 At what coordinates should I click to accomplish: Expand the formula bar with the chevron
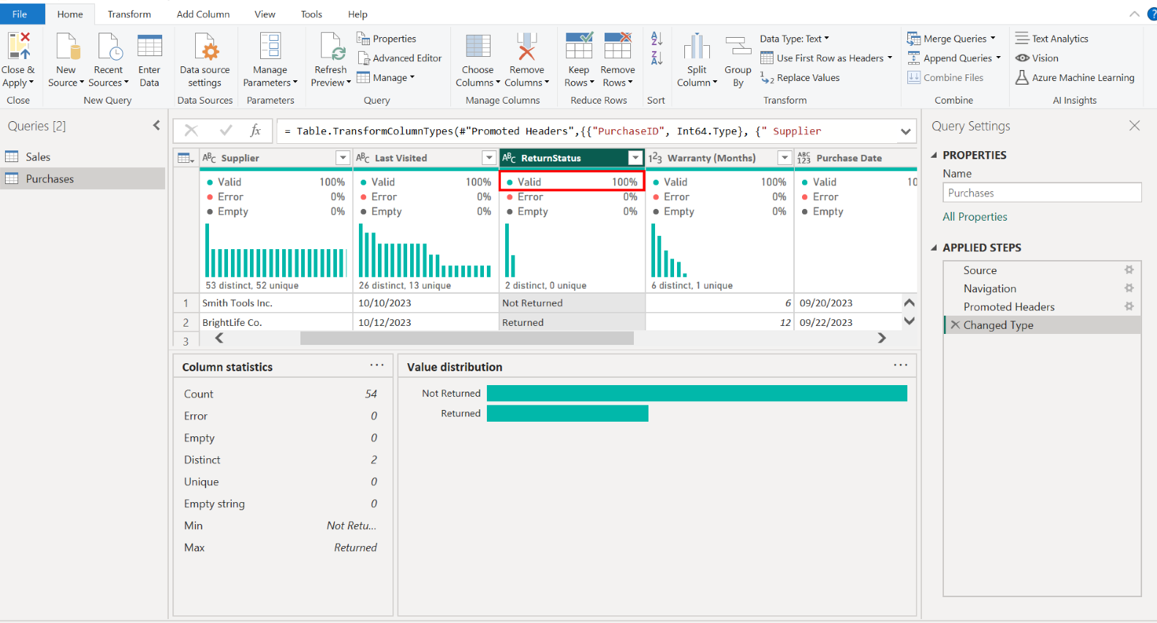pyautogui.click(x=905, y=131)
